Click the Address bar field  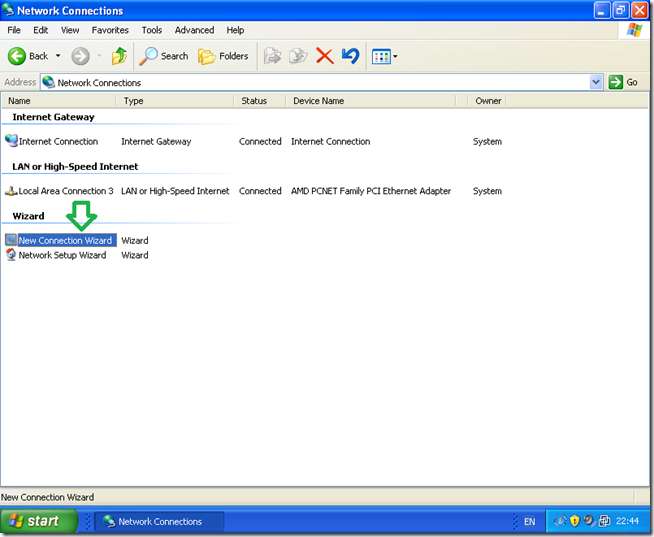tap(320, 83)
